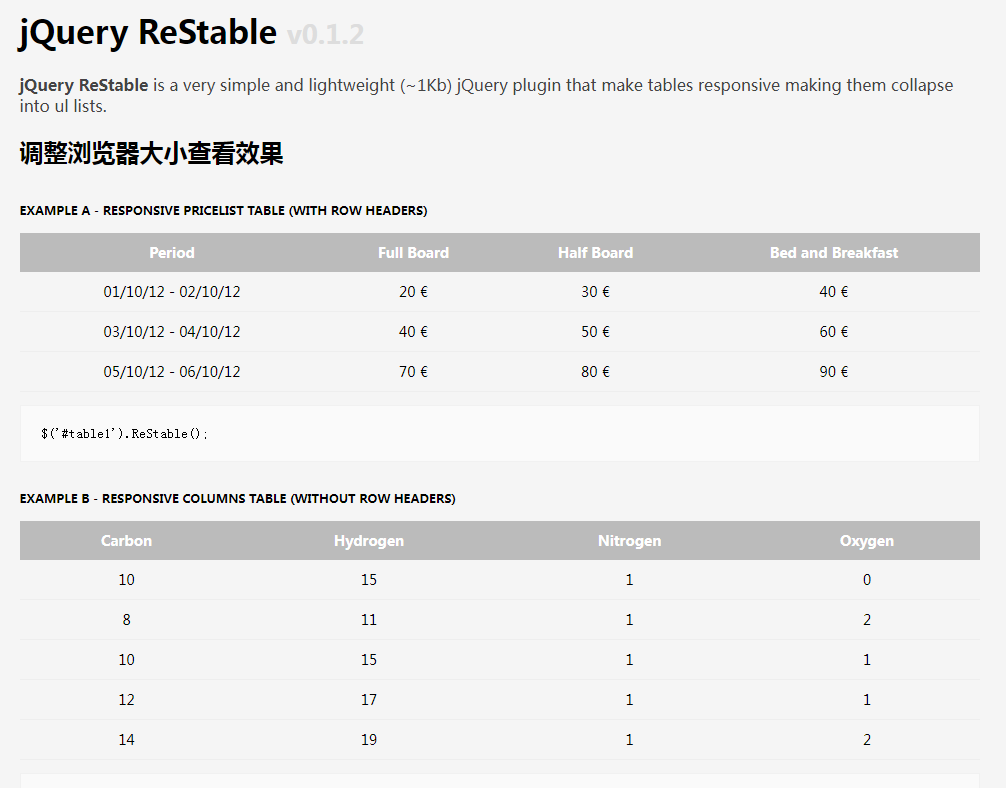Select the Period column header
1006x788 pixels.
click(172, 253)
